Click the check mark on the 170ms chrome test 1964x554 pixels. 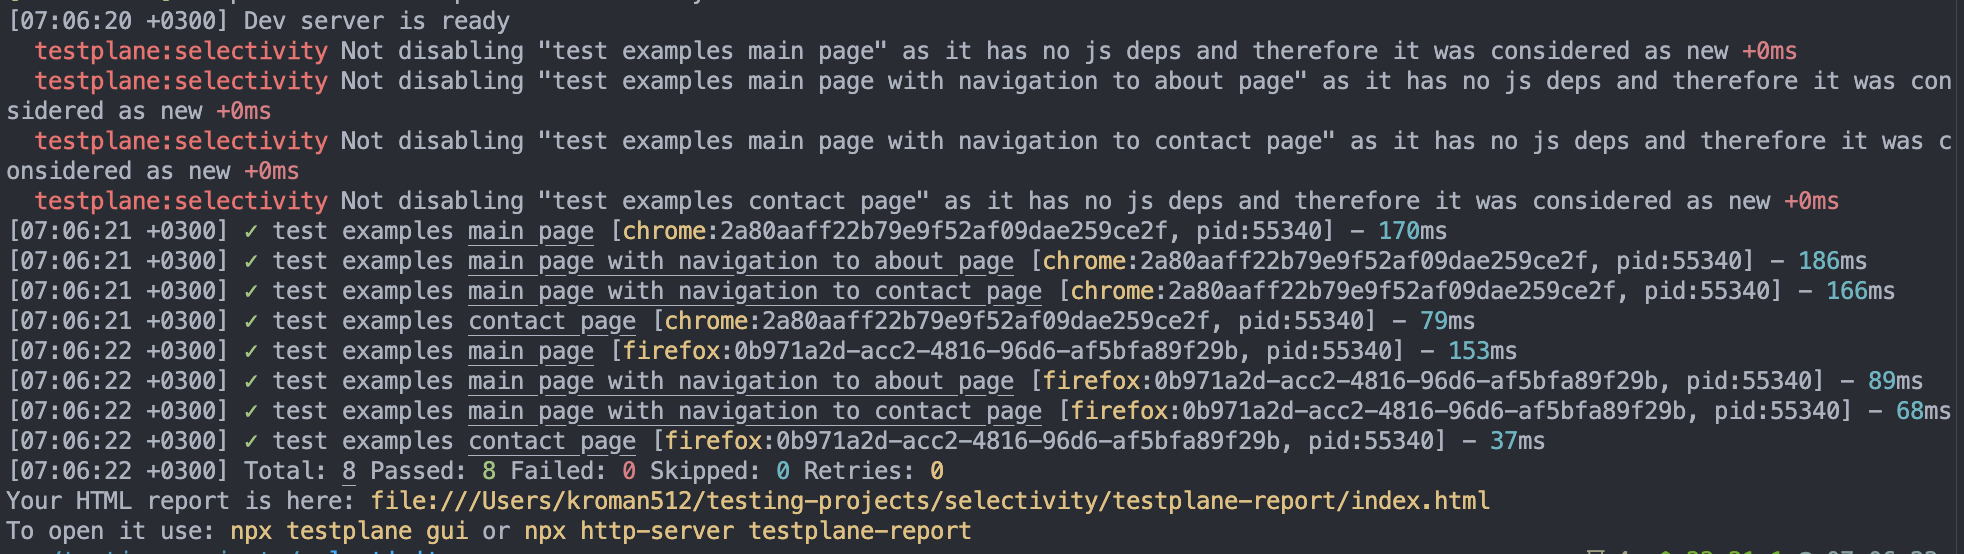click(x=251, y=232)
